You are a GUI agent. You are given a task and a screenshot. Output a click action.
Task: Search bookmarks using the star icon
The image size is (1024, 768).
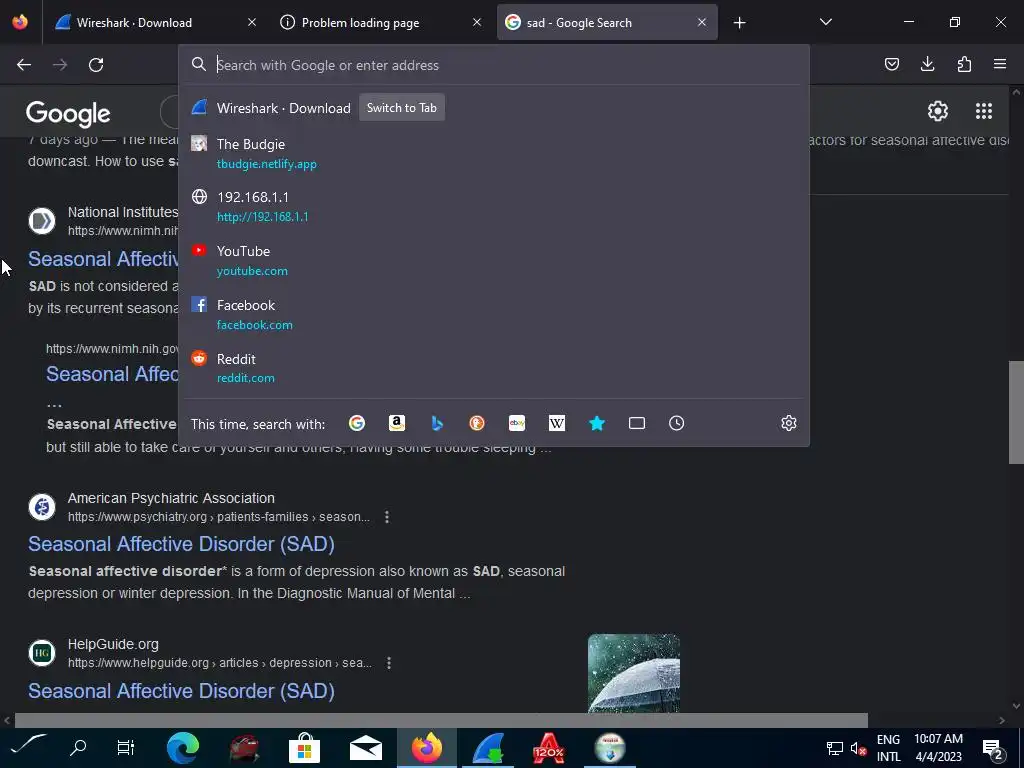(x=597, y=423)
